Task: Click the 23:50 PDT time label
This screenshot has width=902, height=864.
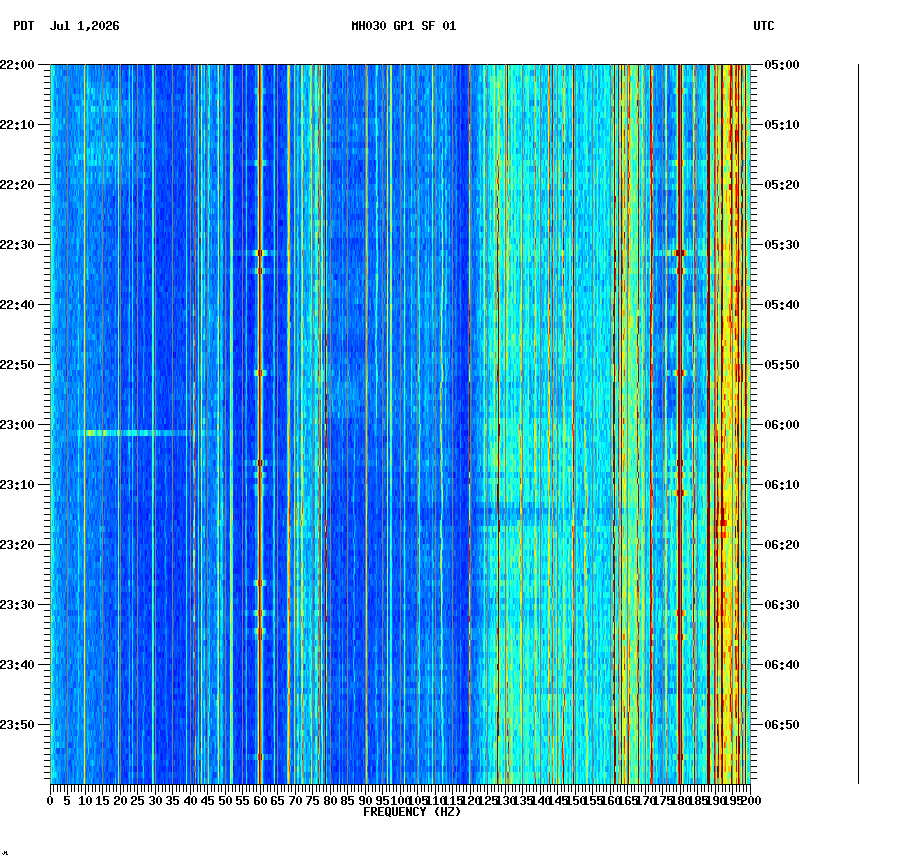Action: pyautogui.click(x=17, y=725)
